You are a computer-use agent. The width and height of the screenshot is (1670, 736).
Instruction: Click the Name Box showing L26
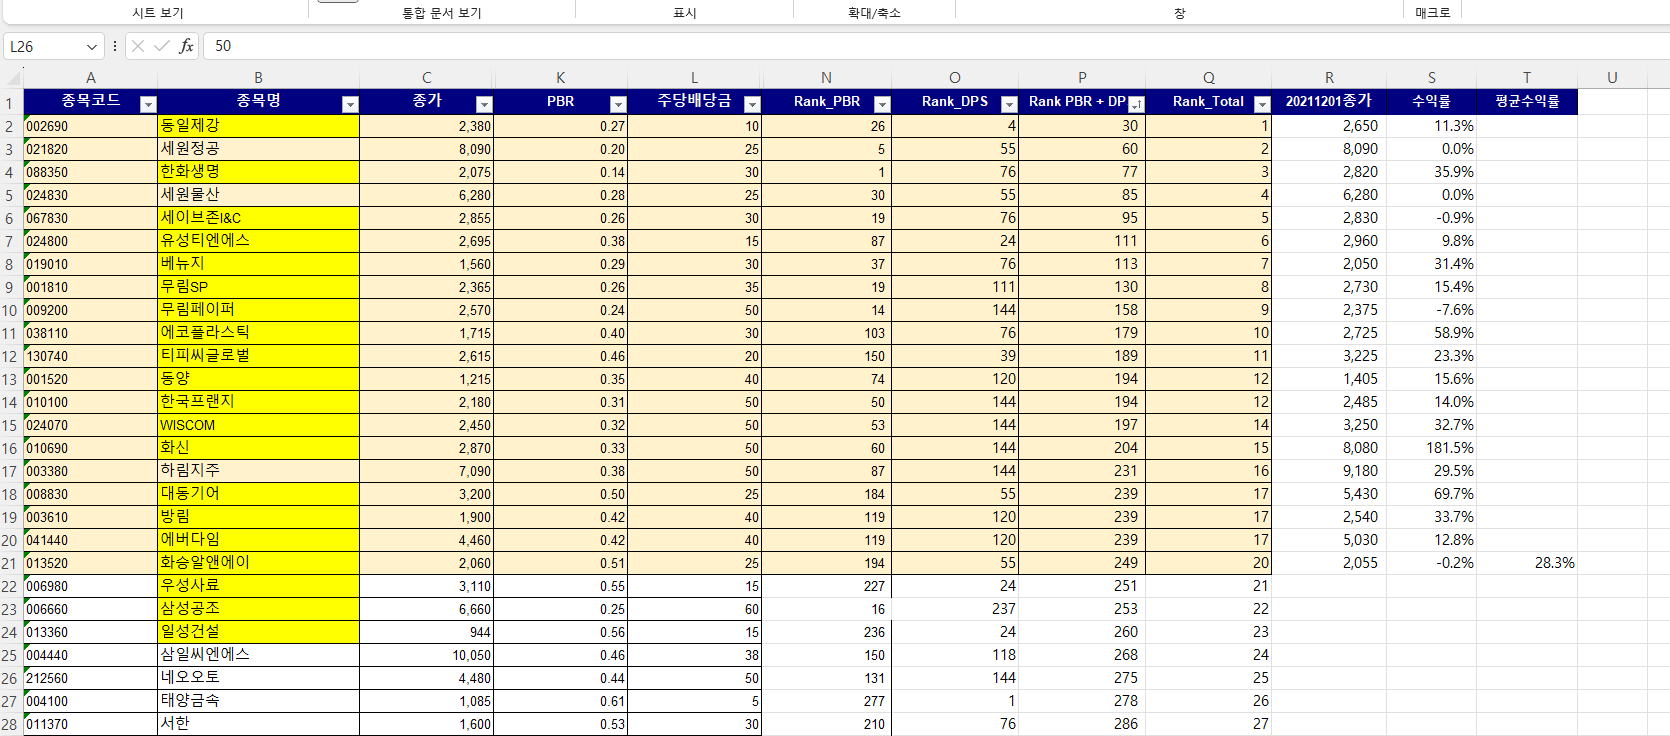point(44,47)
